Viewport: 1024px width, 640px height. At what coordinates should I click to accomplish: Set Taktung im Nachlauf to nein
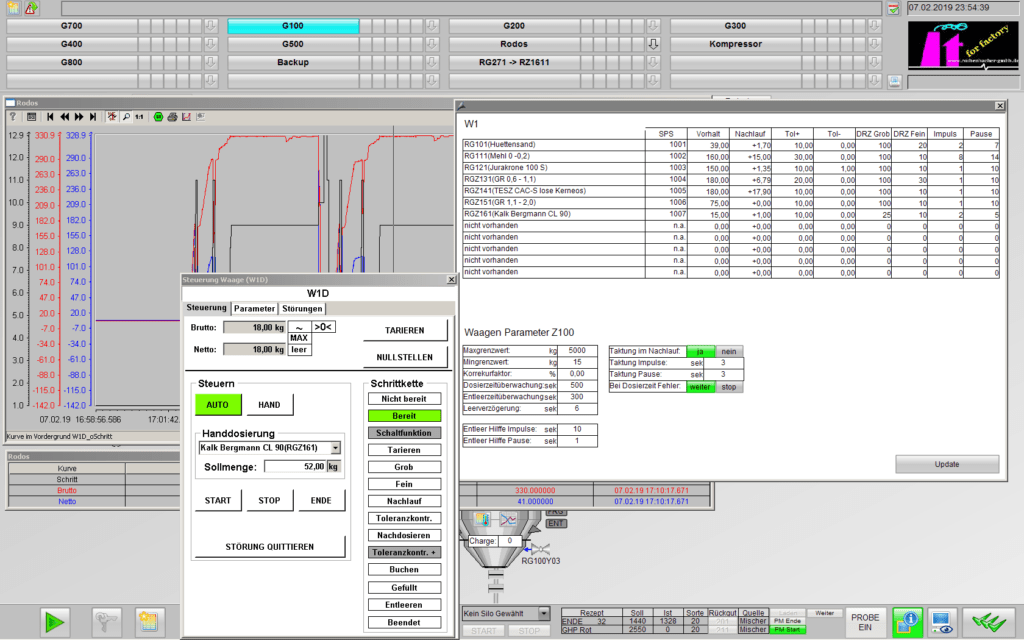point(729,351)
